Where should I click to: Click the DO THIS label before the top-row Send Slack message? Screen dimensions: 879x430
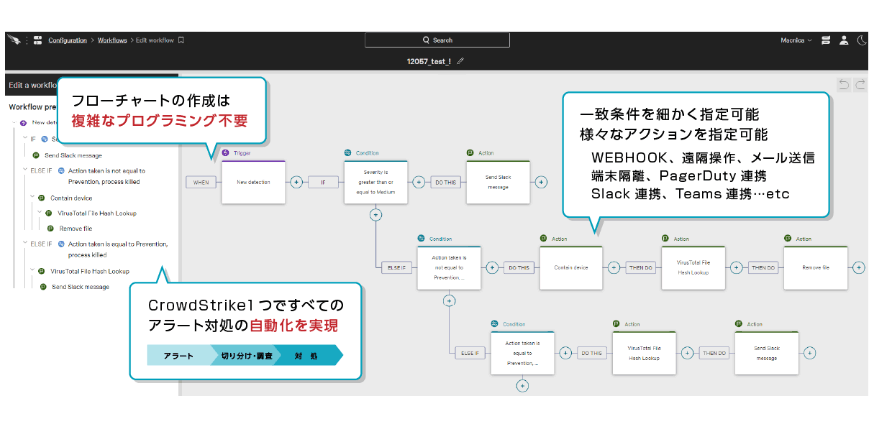pyautogui.click(x=445, y=182)
